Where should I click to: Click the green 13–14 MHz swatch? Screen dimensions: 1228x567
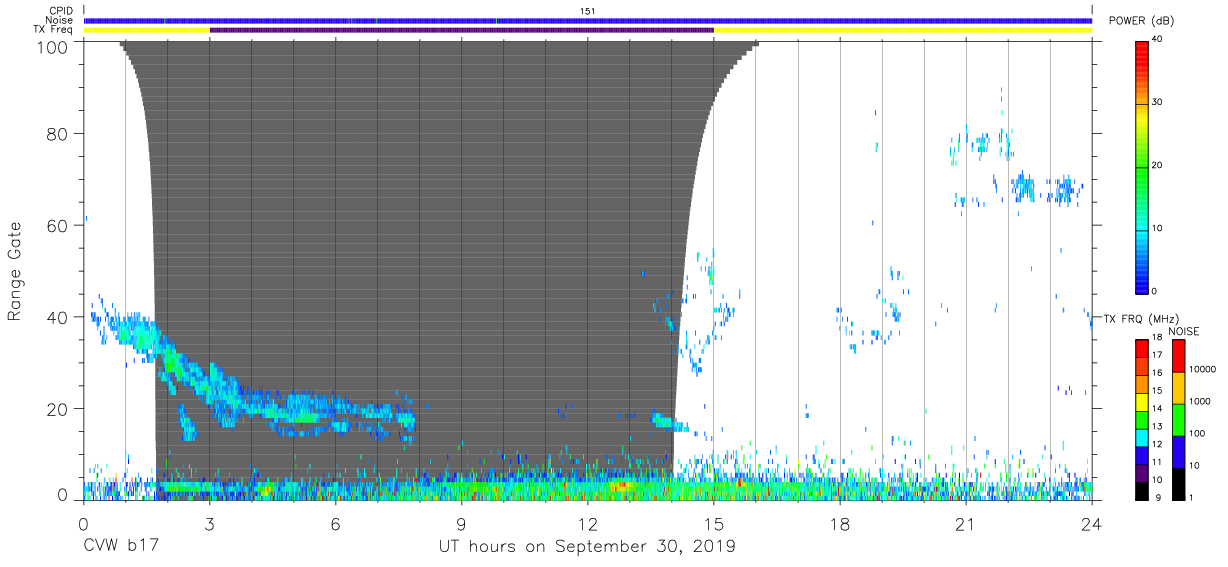[1142, 420]
